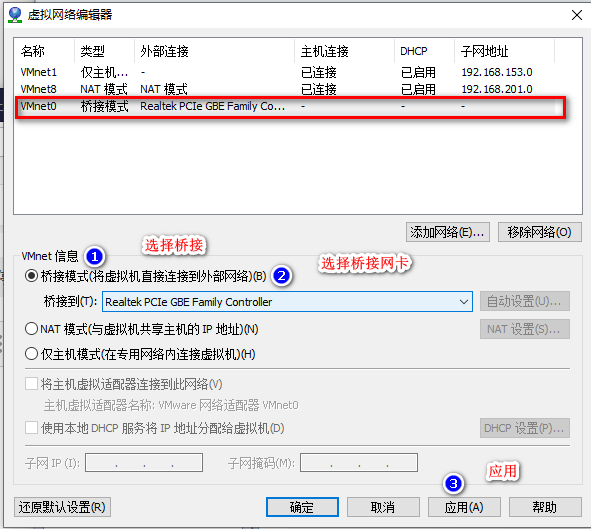Close the 虚拟网络编辑器 dialog

click(x=577, y=15)
